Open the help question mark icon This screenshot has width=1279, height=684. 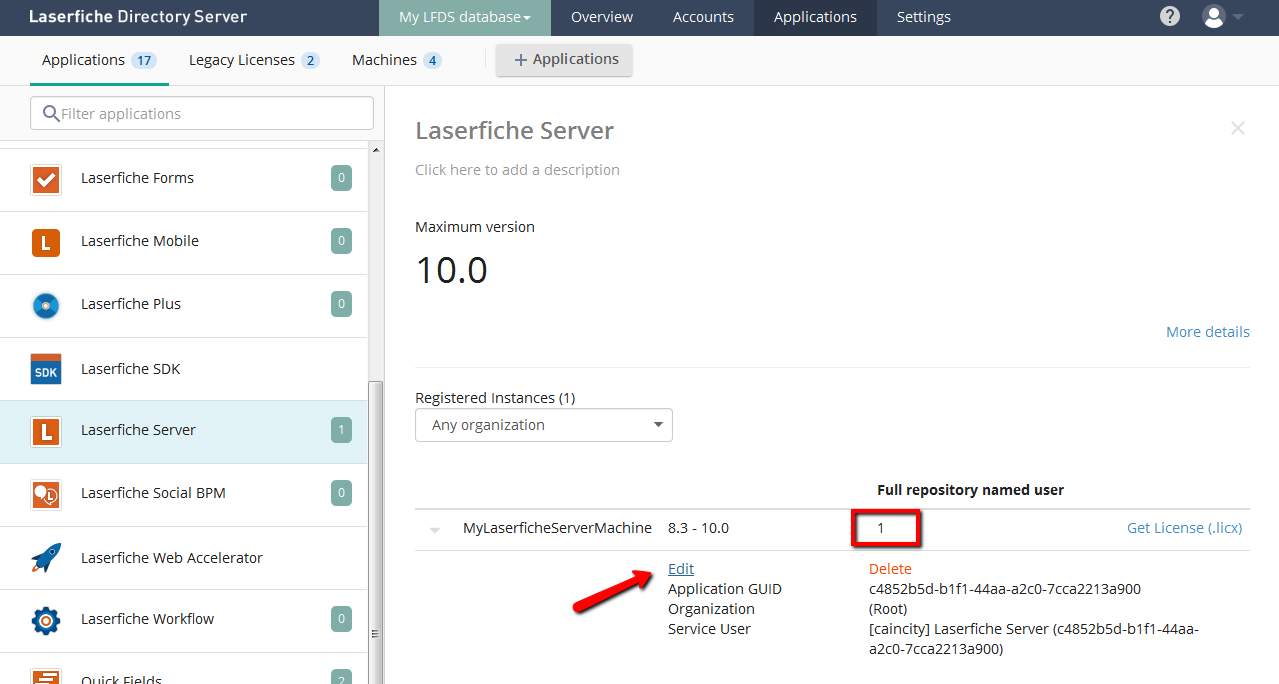(x=1170, y=16)
